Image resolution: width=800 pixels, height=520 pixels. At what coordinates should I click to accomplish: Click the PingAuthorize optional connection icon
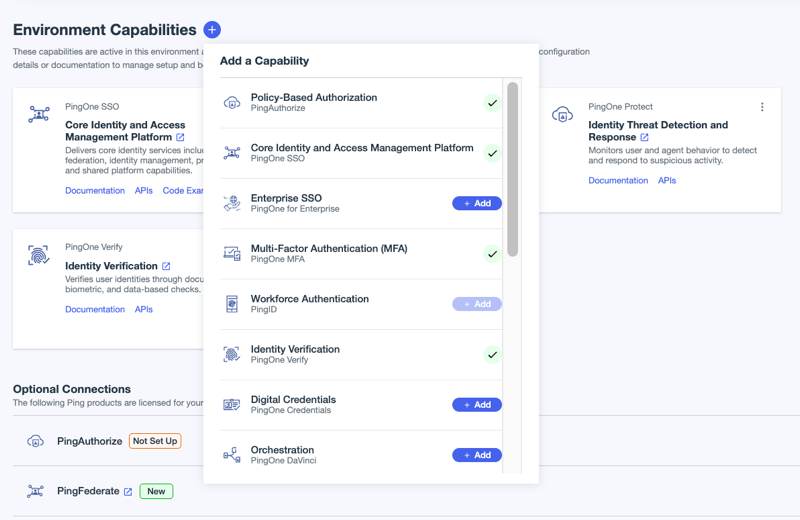(35, 441)
